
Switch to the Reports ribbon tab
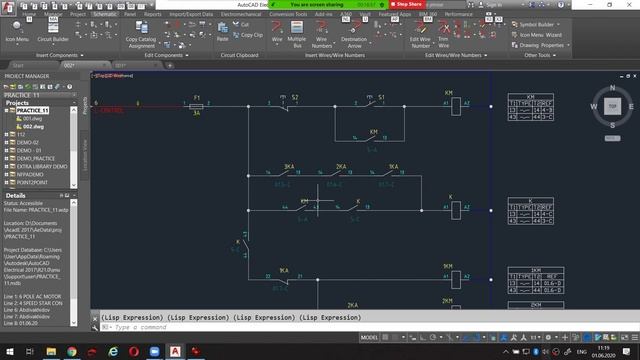[x=152, y=14]
